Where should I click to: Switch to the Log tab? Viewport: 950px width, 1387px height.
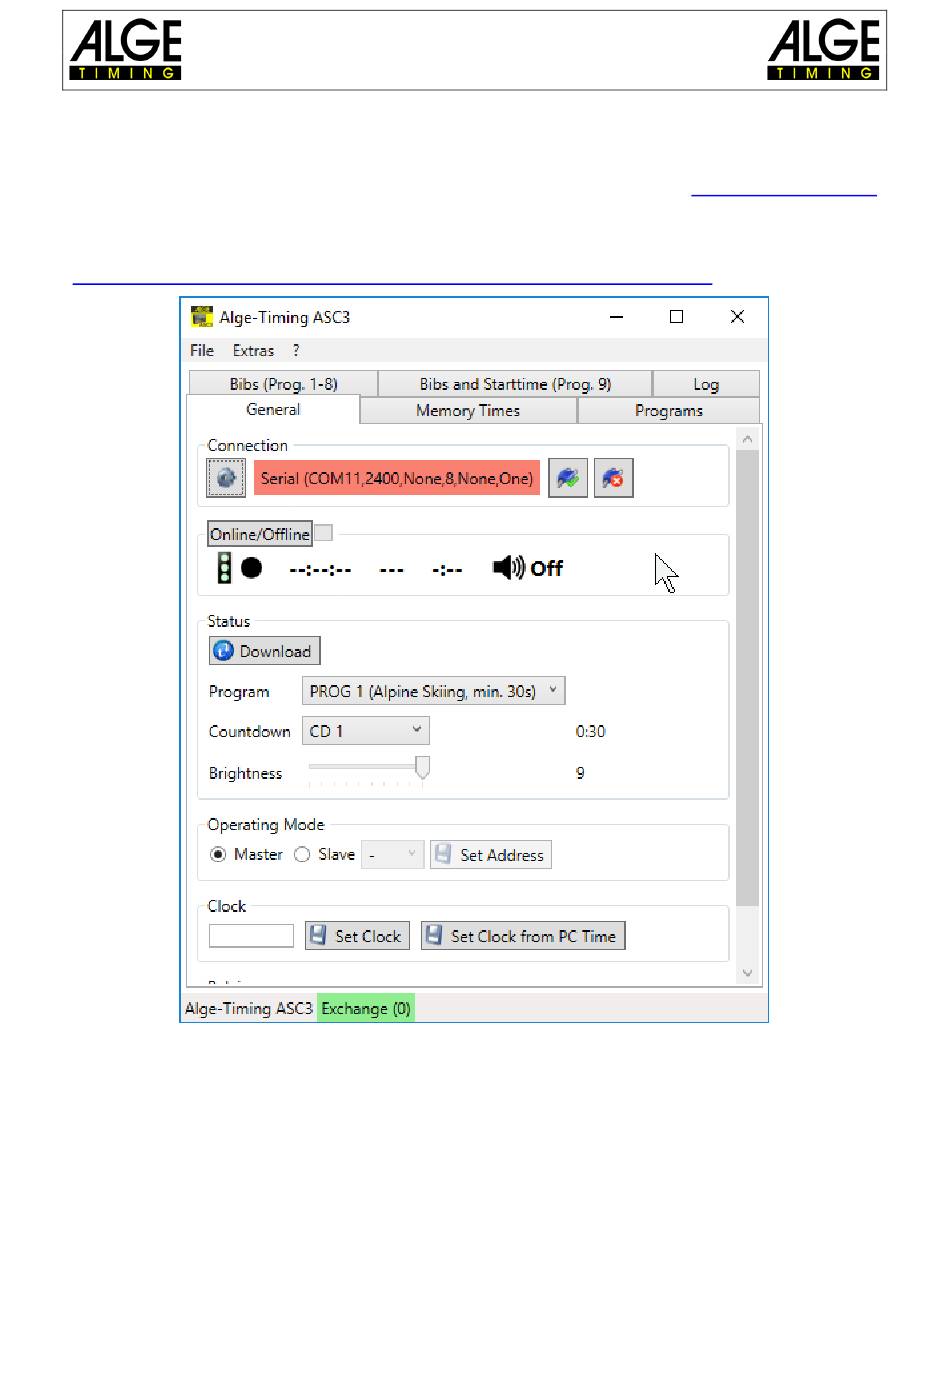(x=706, y=384)
